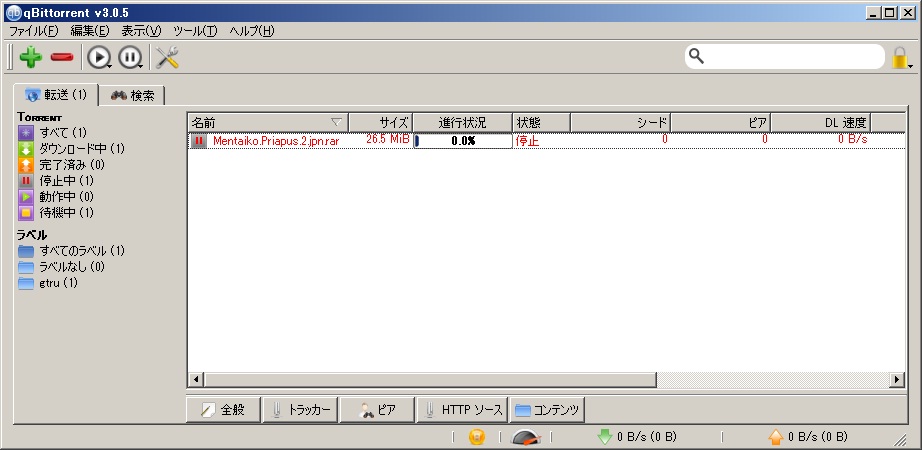Click the orange connection status icon

coord(477,437)
